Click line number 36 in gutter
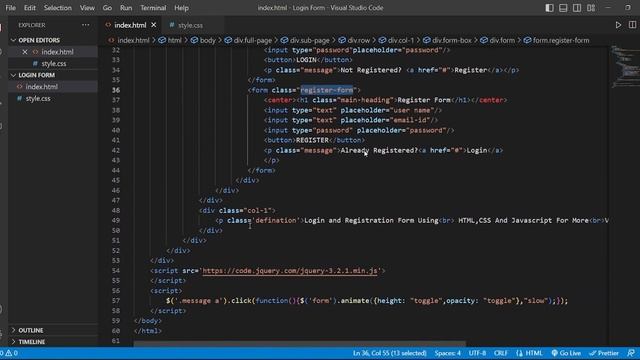Viewport: 640px width, 360px height. coord(116,90)
